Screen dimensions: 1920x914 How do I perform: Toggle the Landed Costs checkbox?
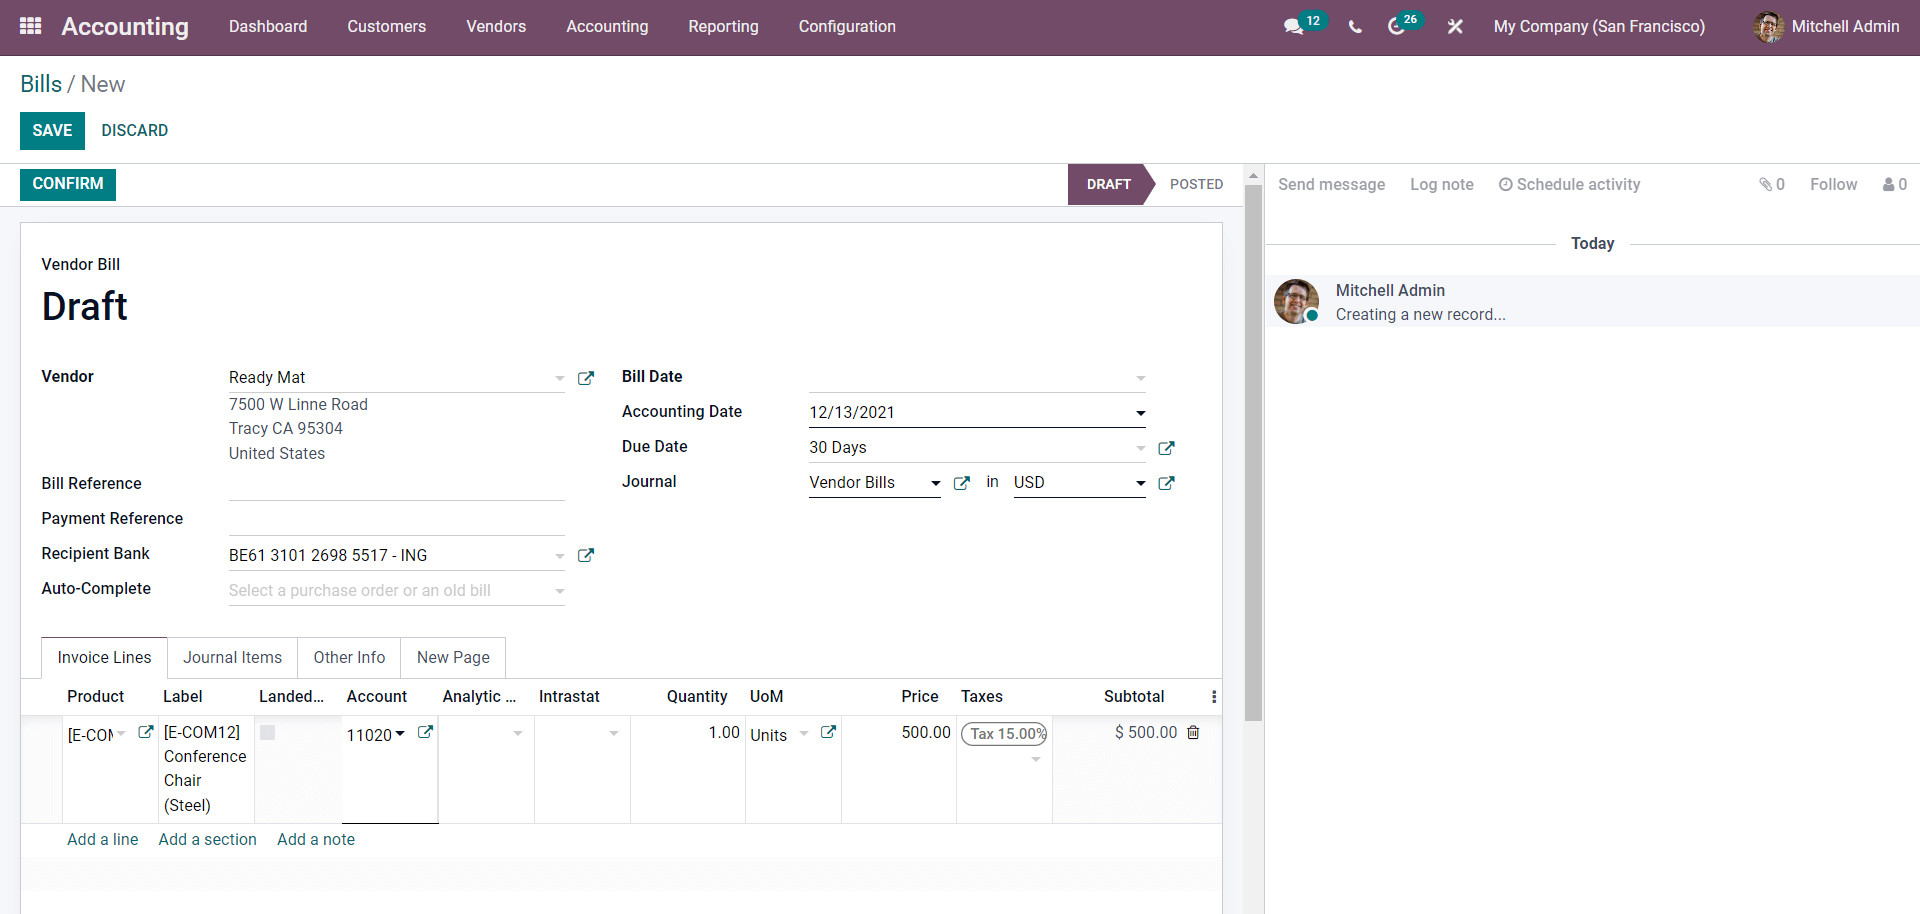point(268,733)
